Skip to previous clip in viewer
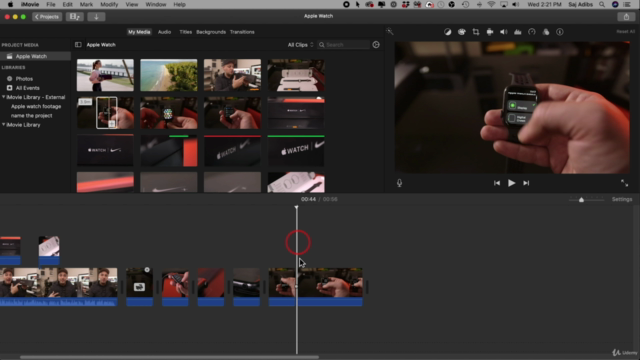This screenshot has width=640, height=360. [497, 183]
